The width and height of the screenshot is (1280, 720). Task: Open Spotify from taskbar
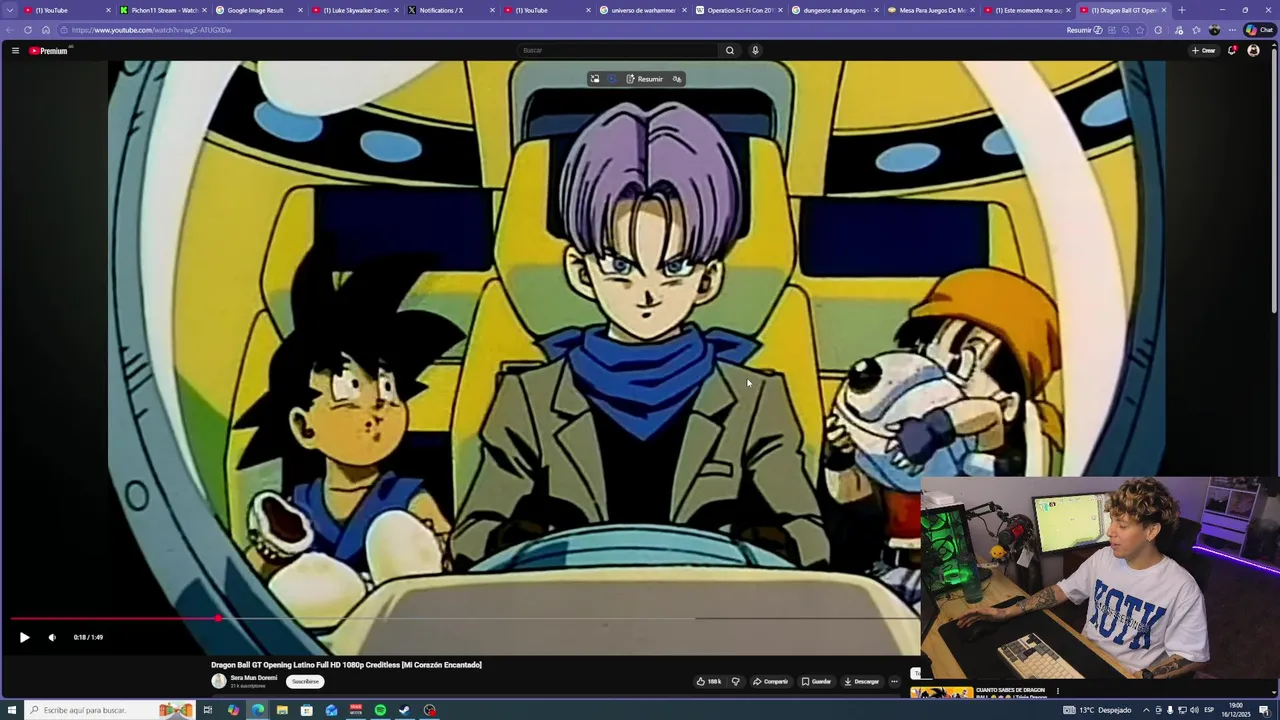(380, 710)
